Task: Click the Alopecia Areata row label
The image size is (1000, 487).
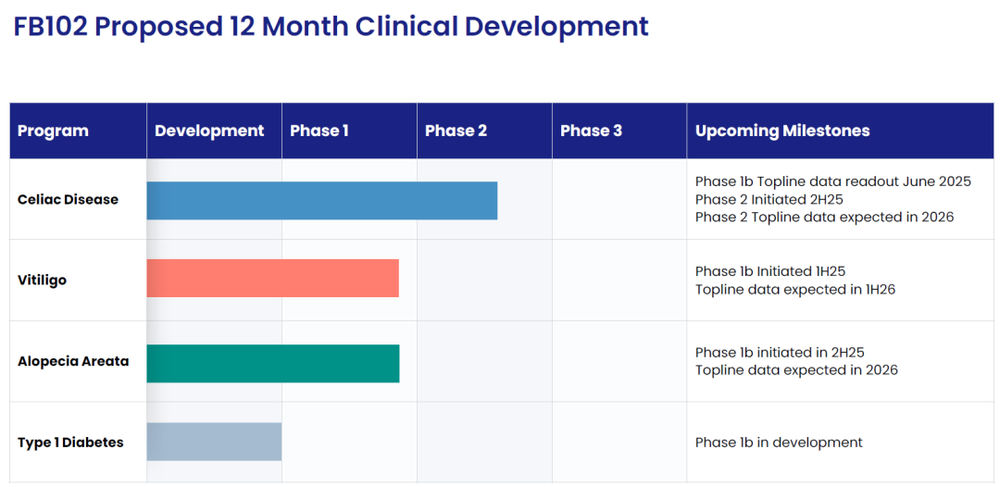Action: click(x=73, y=361)
